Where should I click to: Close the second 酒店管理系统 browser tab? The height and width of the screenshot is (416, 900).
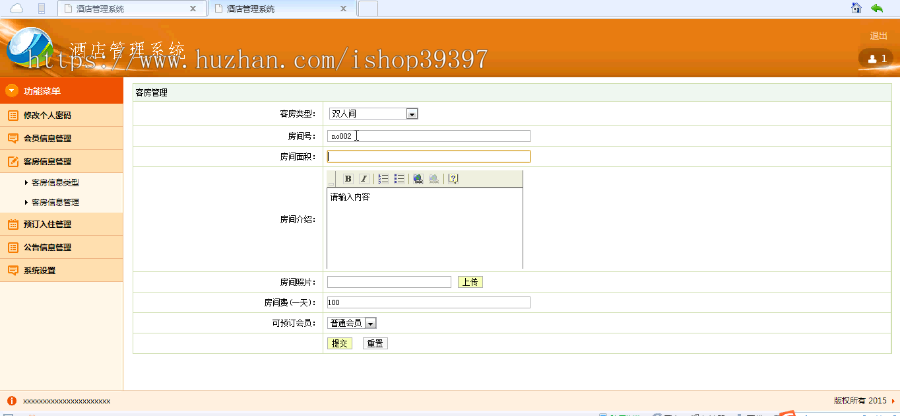[343, 9]
